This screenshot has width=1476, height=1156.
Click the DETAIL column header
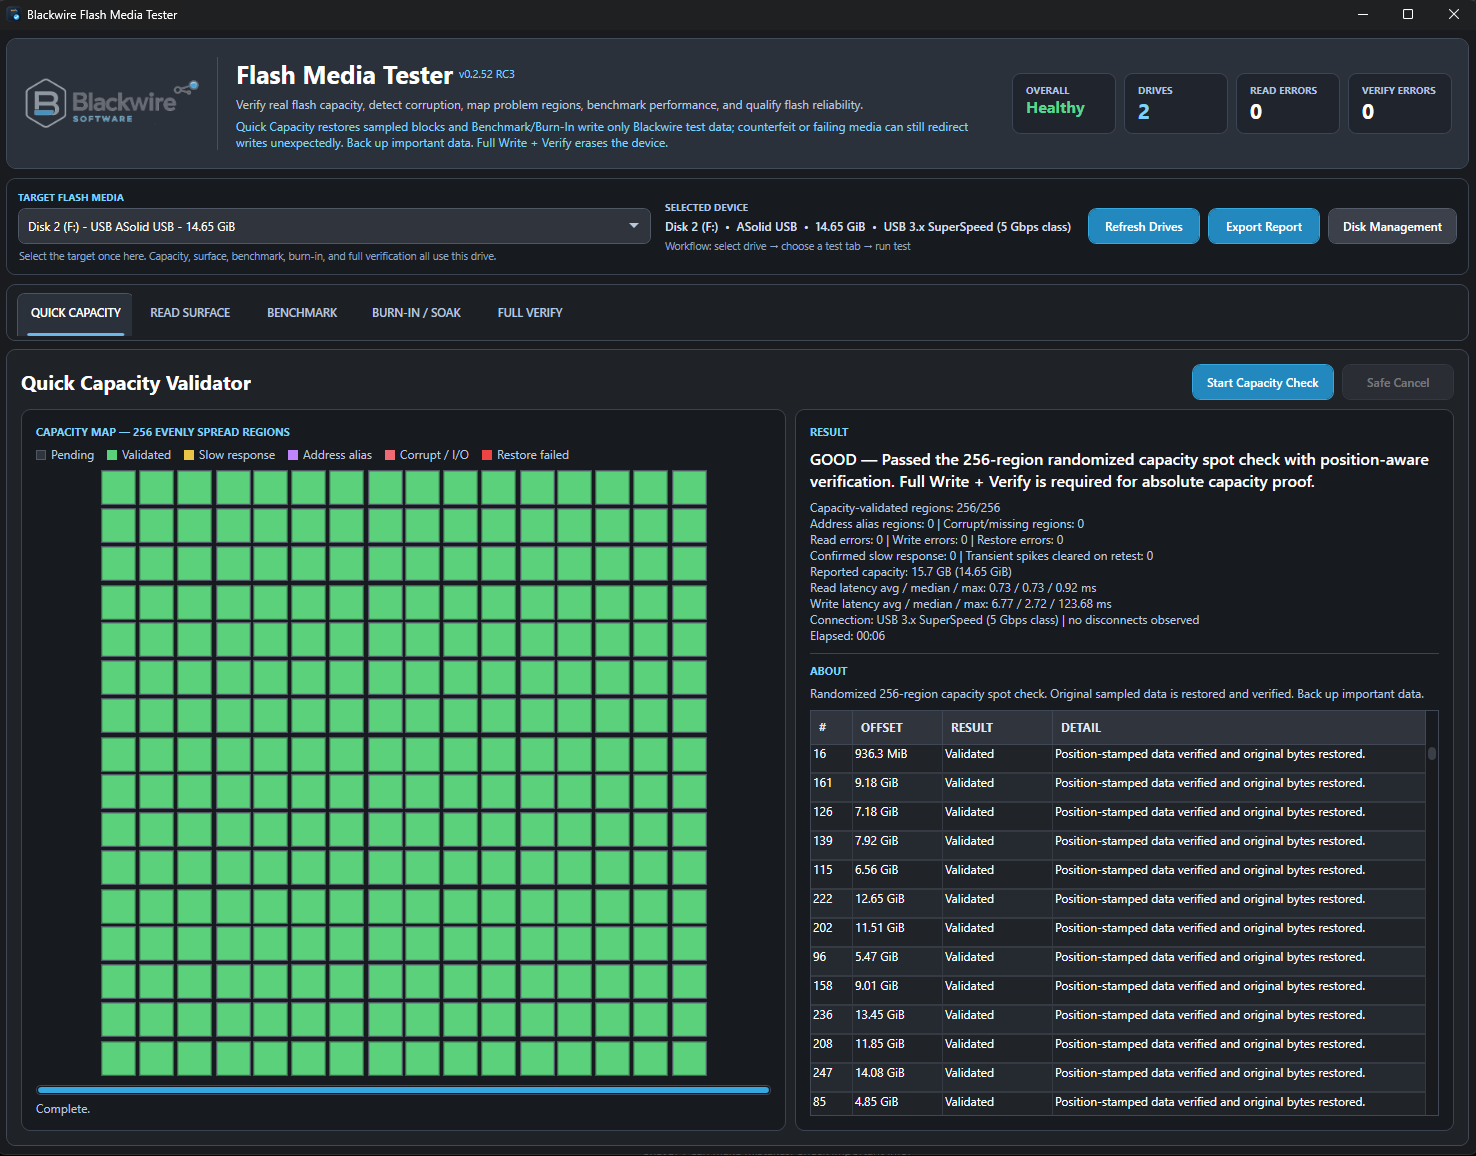pyautogui.click(x=1238, y=728)
